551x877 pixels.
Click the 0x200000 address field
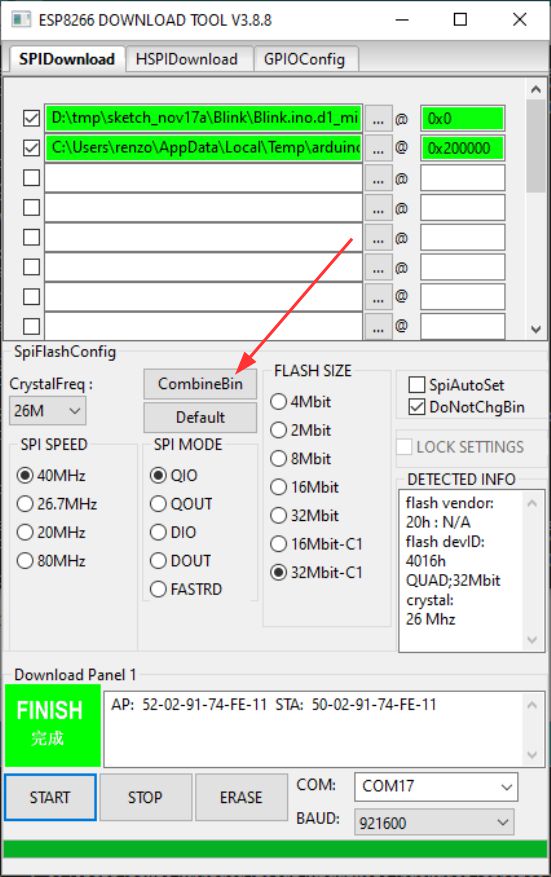pyautogui.click(x=463, y=148)
